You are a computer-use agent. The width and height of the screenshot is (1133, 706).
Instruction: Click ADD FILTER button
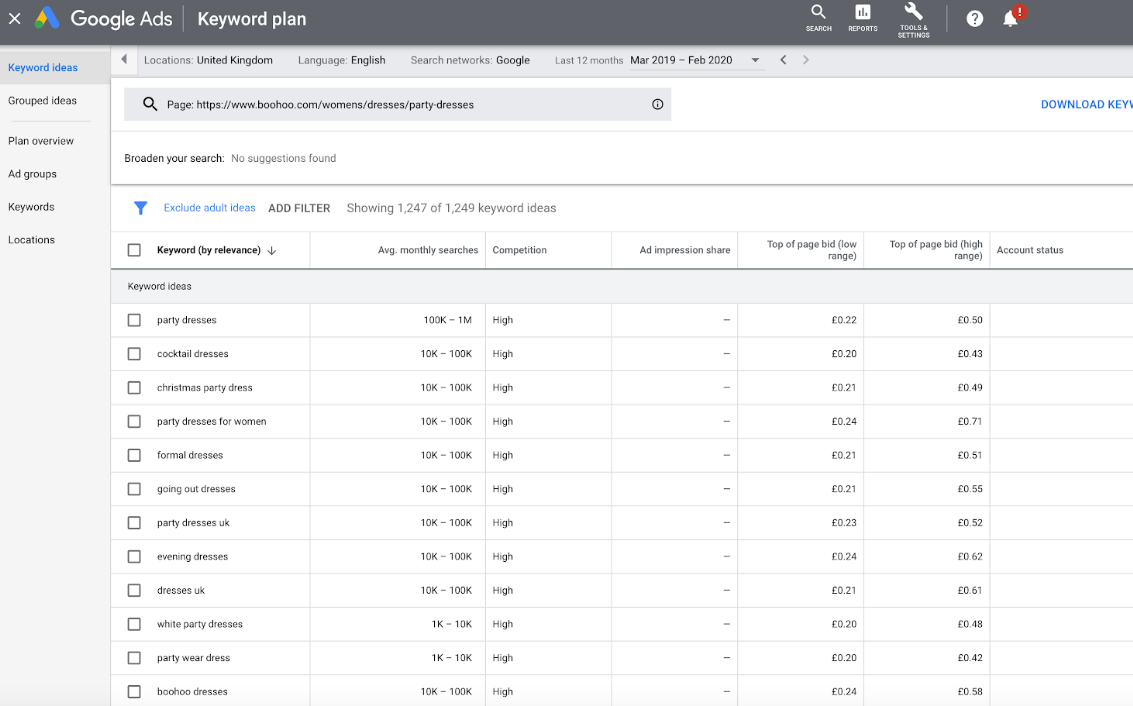coord(299,208)
